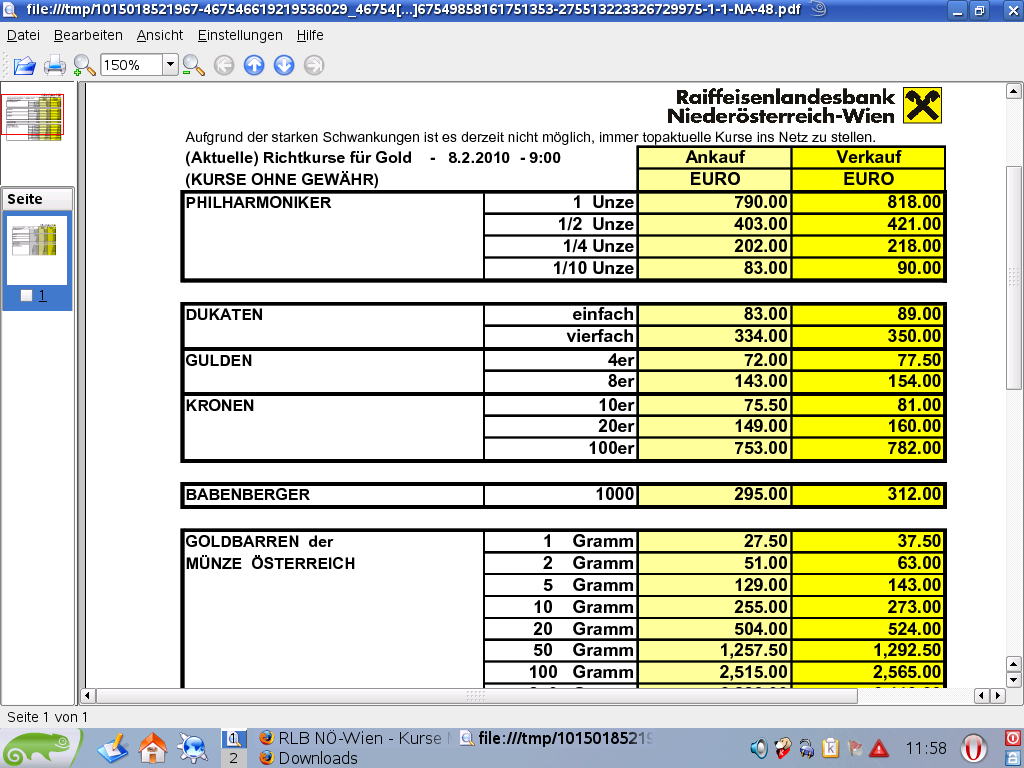Open the home folder icon in the panel
Screen dimensions: 1024x768
(x=153, y=748)
